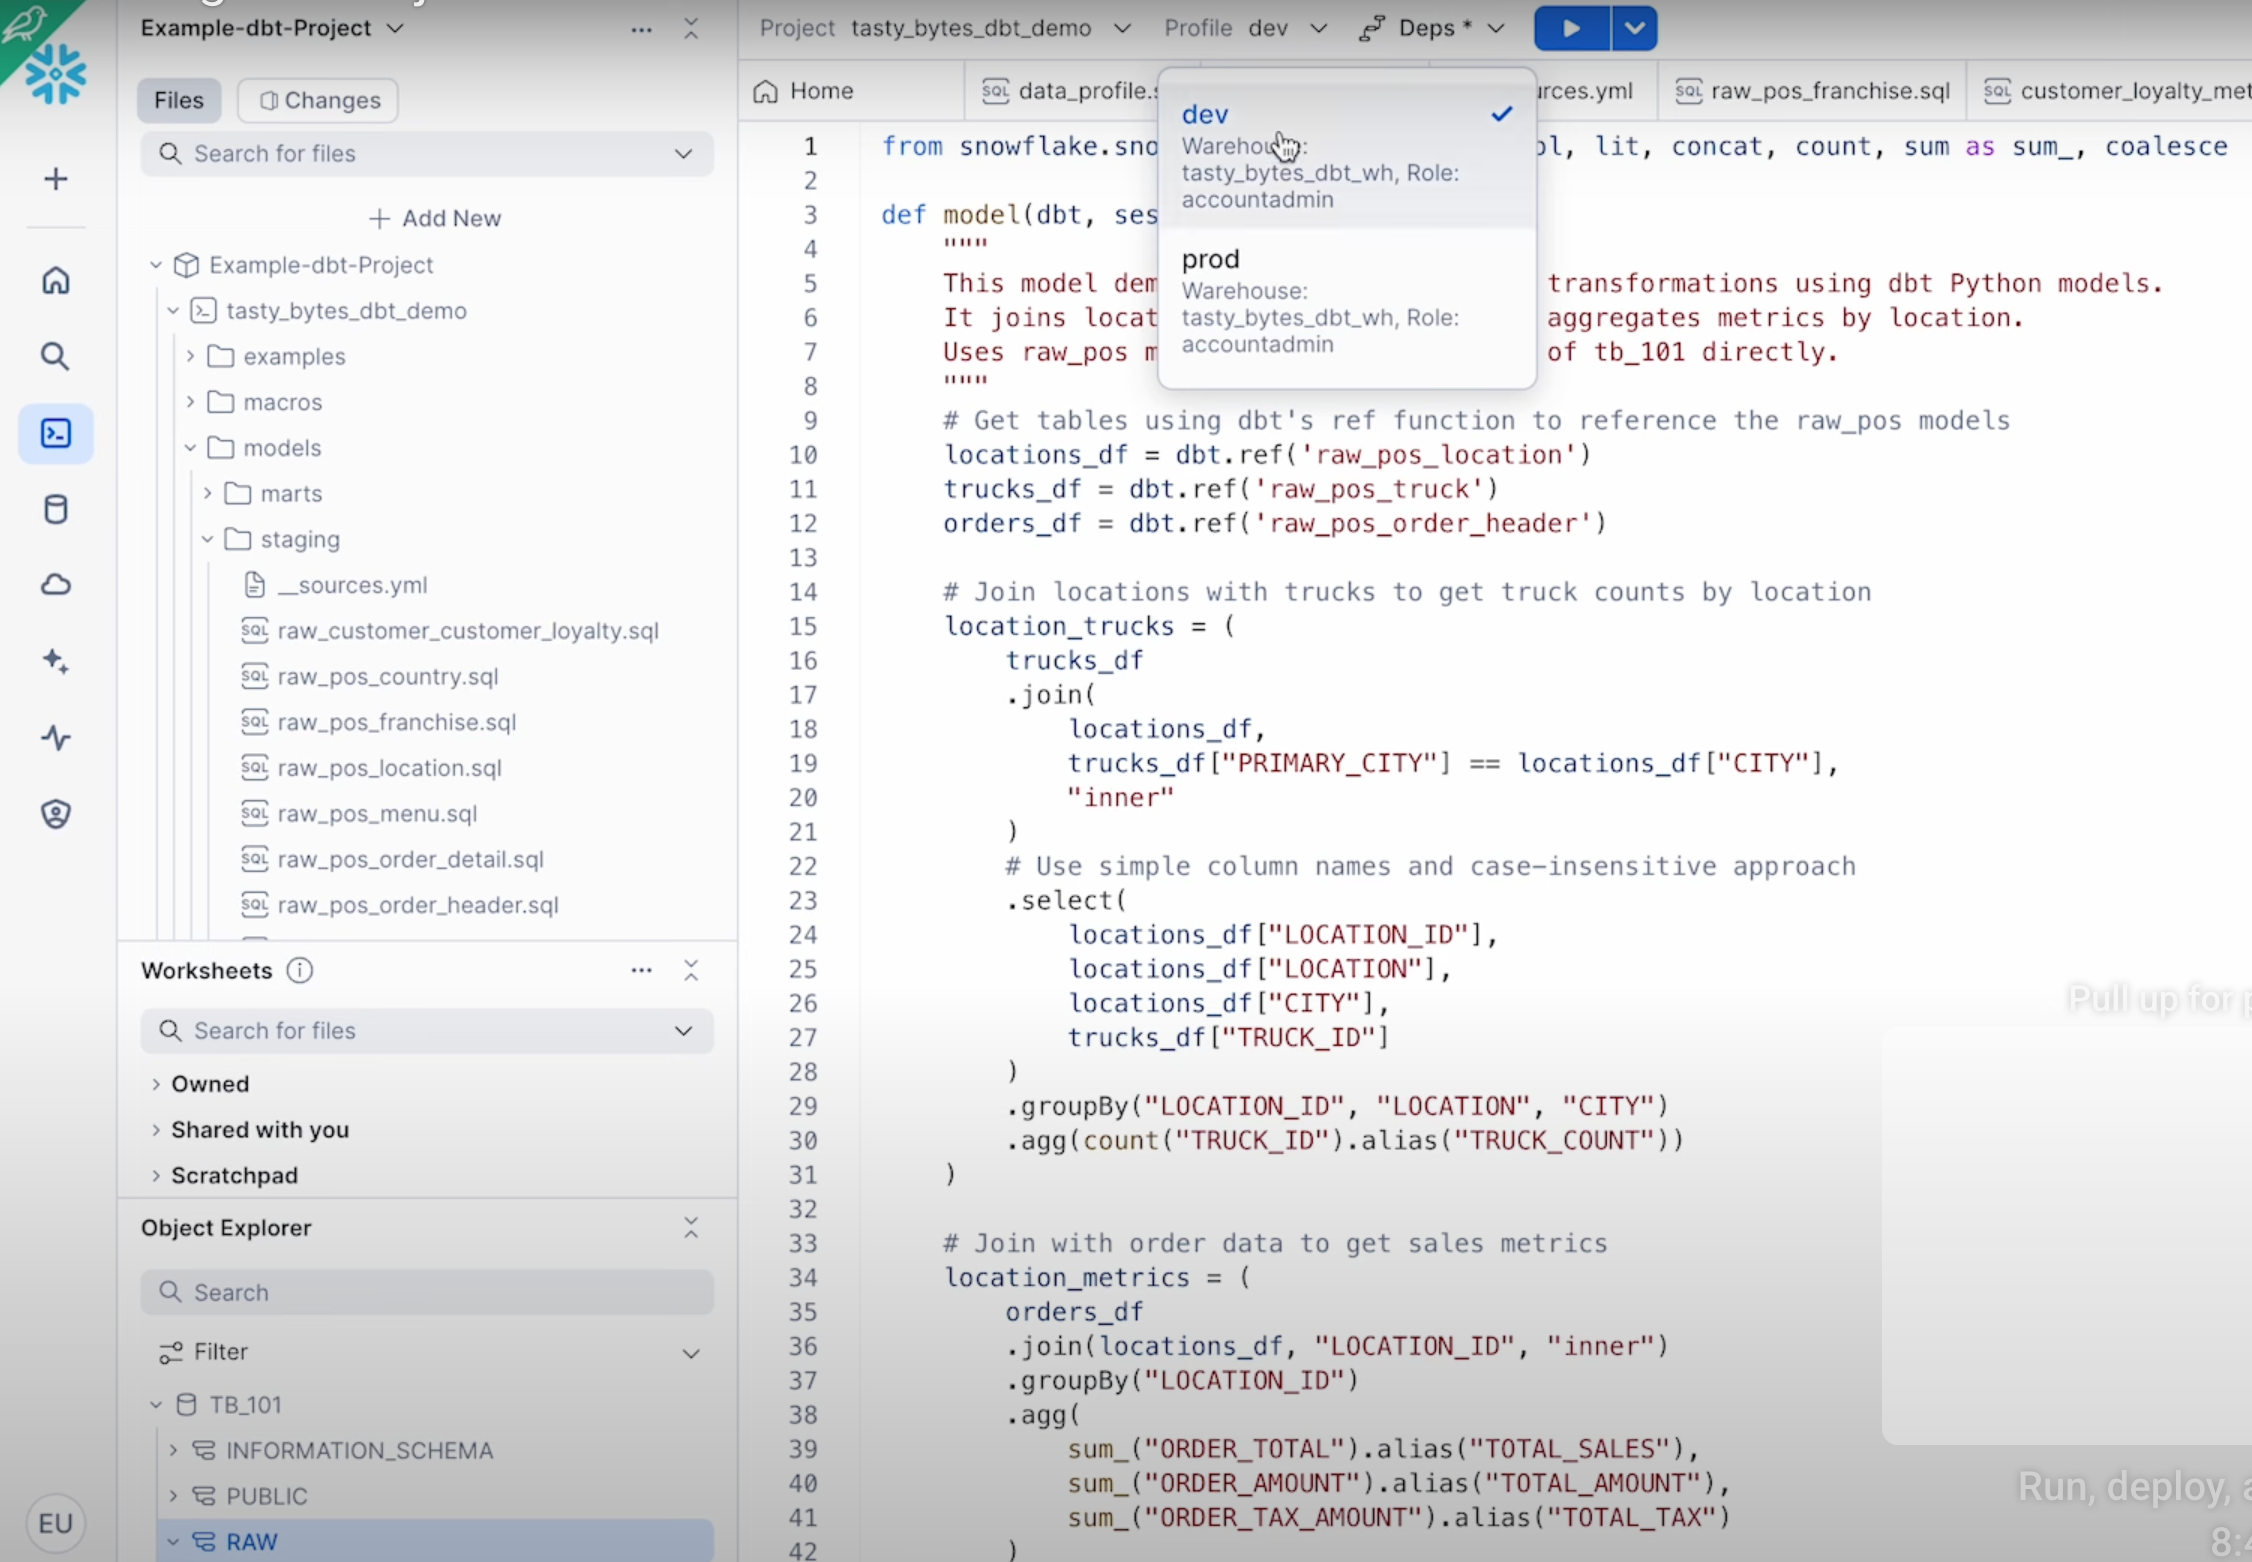Open the AI sparkle sidebar icon
Viewport: 2252px width, 1562px height.
pyautogui.click(x=56, y=661)
